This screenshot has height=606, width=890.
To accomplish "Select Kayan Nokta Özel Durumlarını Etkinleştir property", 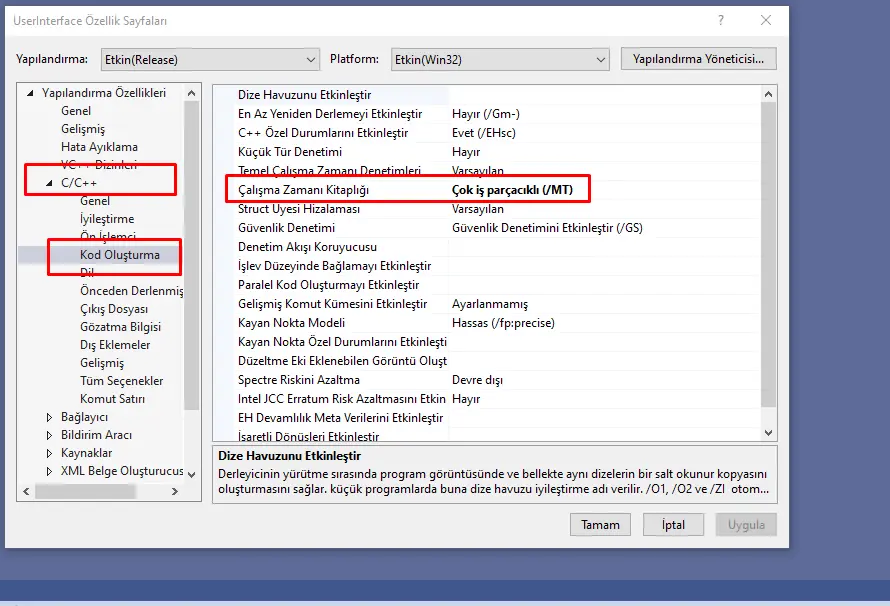I will (x=342, y=342).
